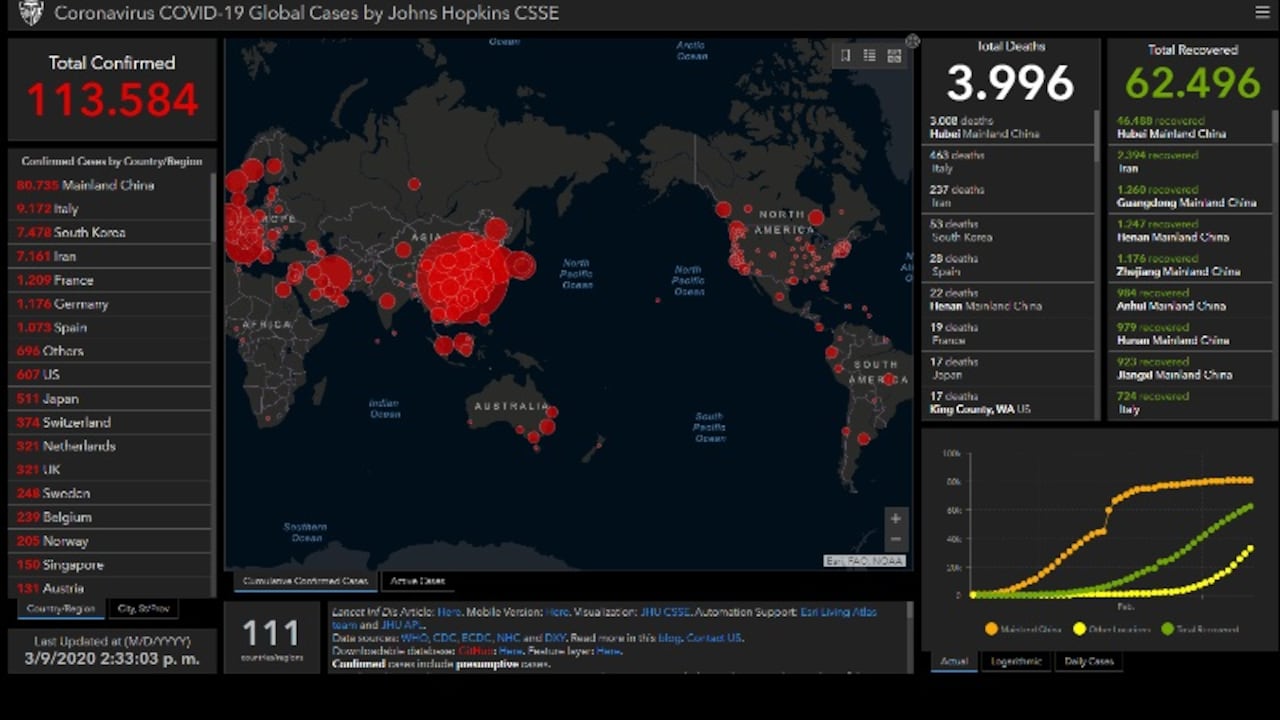Click the Contact US link

714,637
